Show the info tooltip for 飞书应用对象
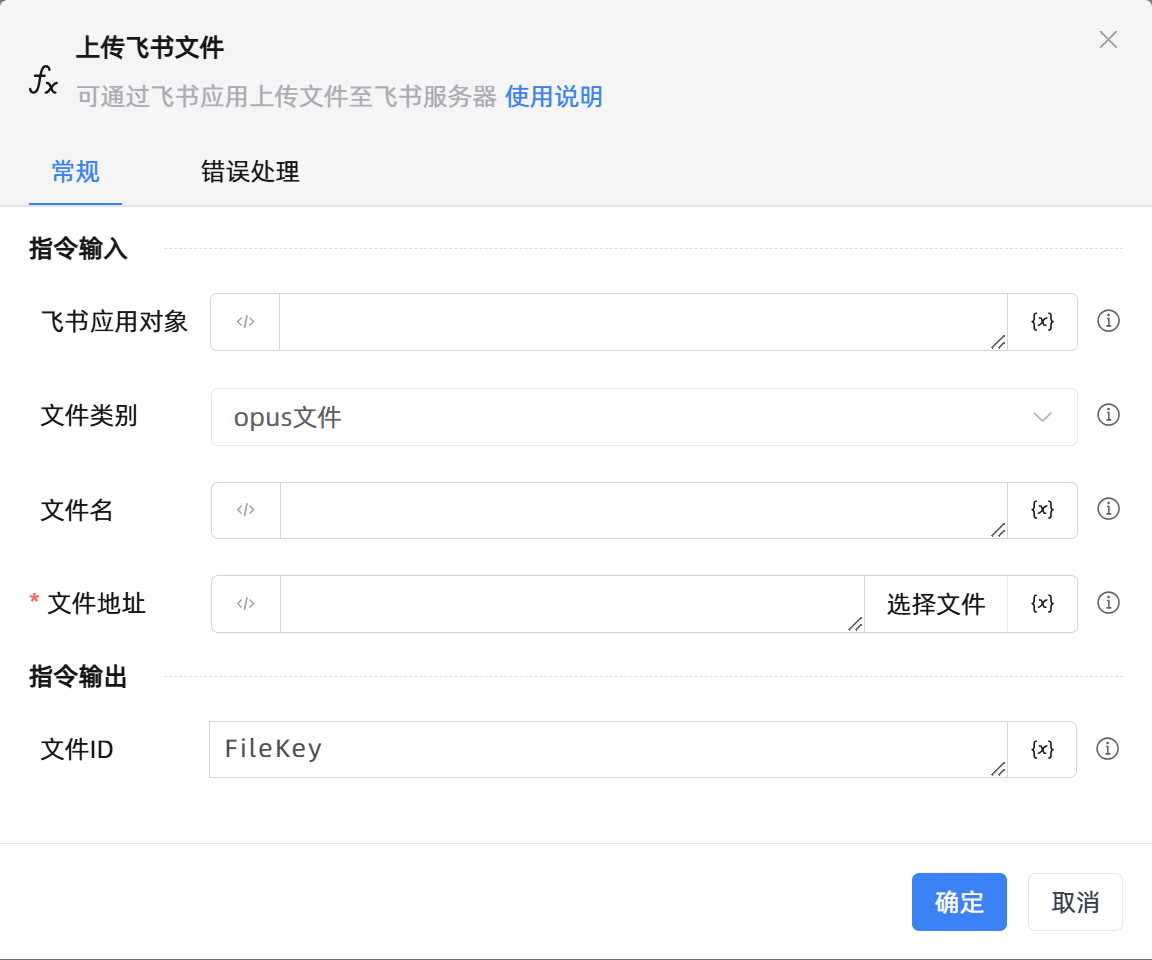 click(x=1108, y=321)
